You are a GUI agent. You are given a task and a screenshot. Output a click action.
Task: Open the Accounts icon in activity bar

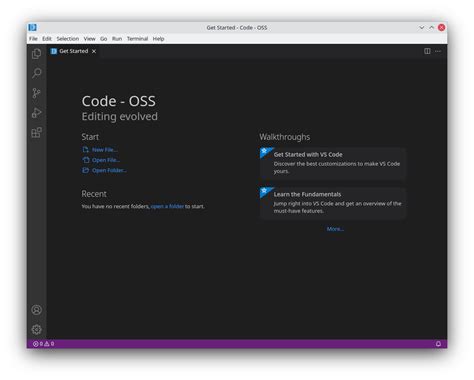coord(36,310)
